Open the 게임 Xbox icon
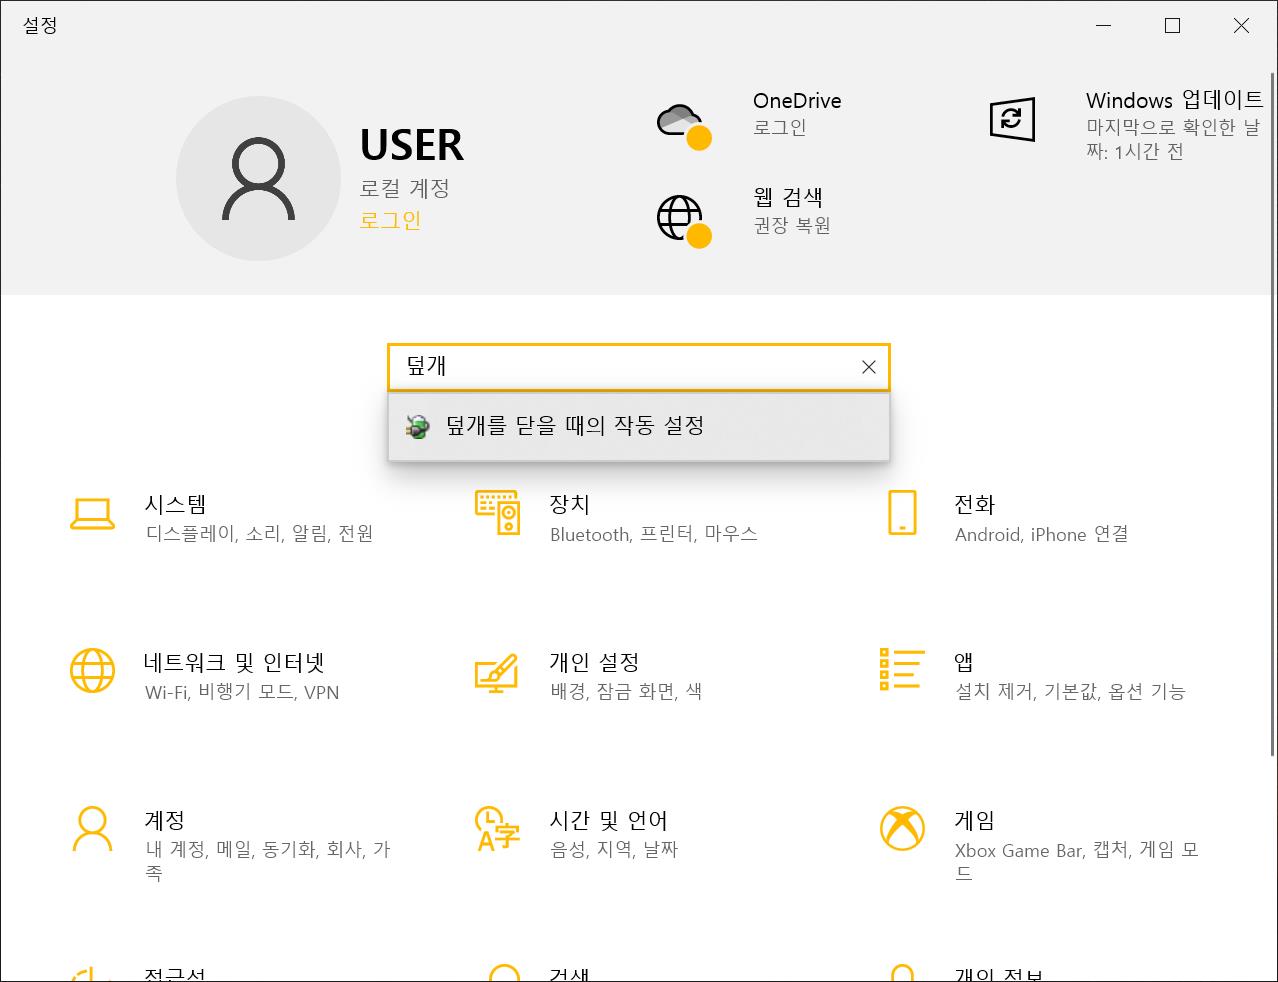Screen dimensions: 1278x982 (902, 828)
